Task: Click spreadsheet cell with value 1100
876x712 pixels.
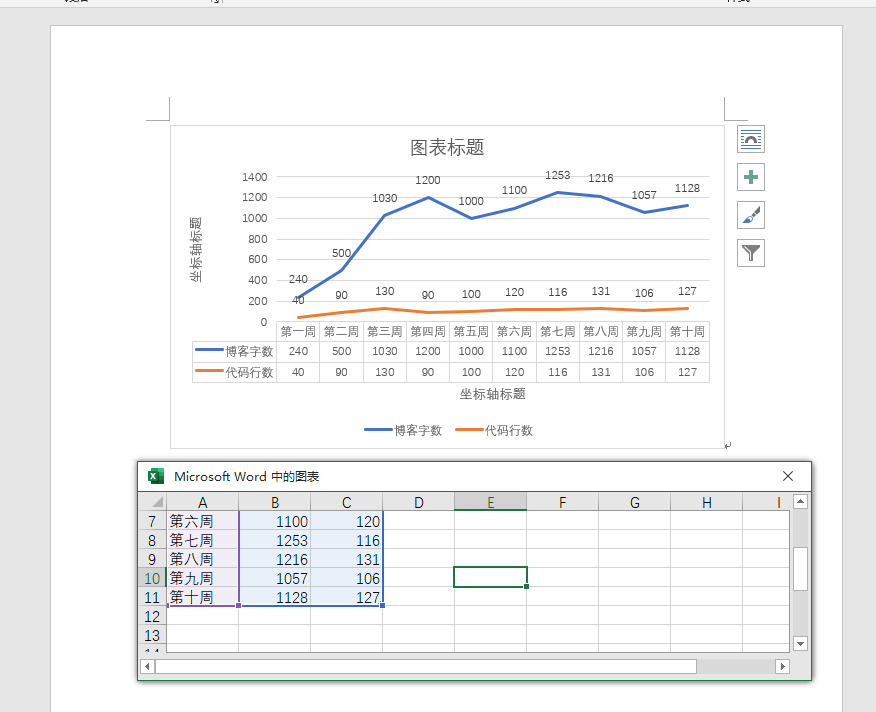Action: (x=274, y=521)
